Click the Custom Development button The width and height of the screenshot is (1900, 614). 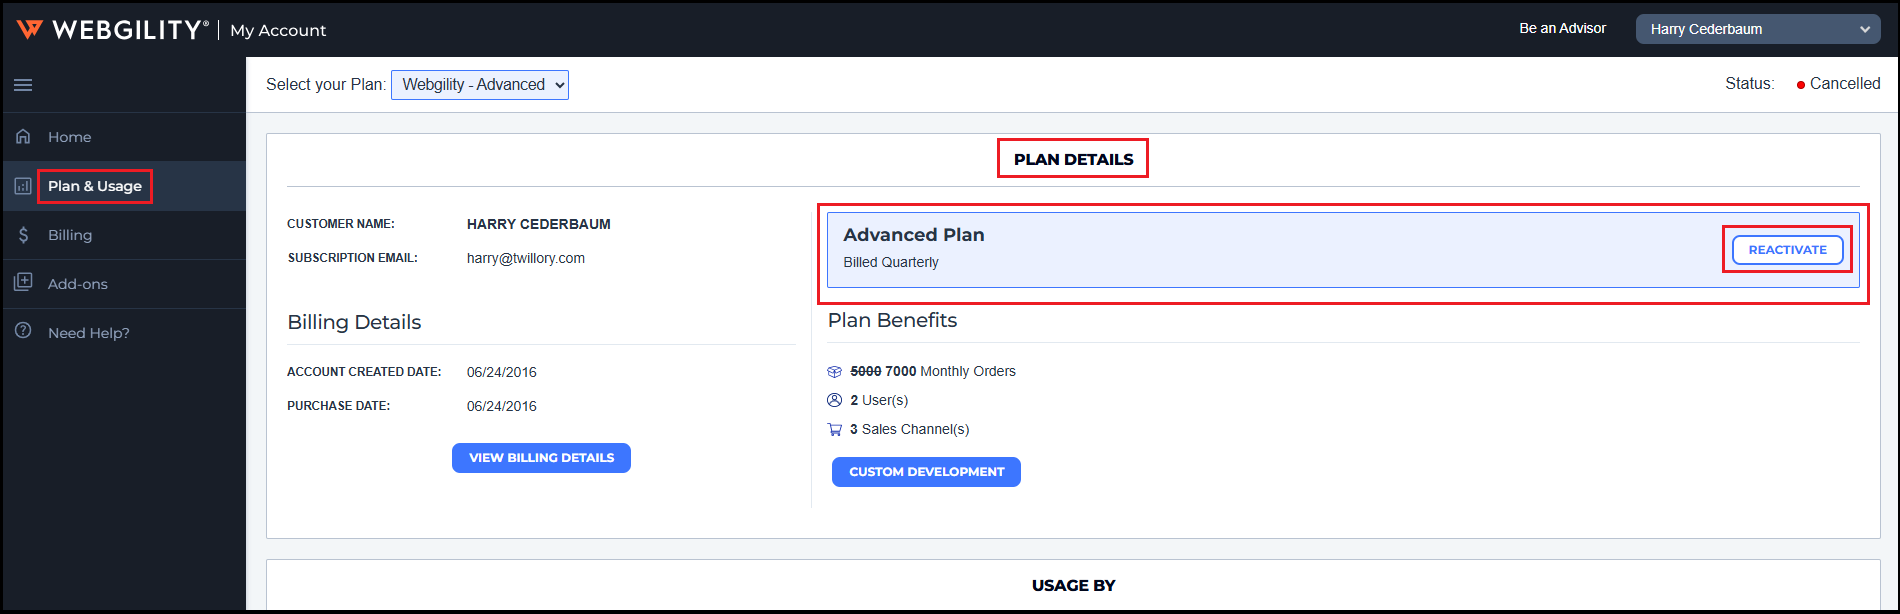pos(926,472)
